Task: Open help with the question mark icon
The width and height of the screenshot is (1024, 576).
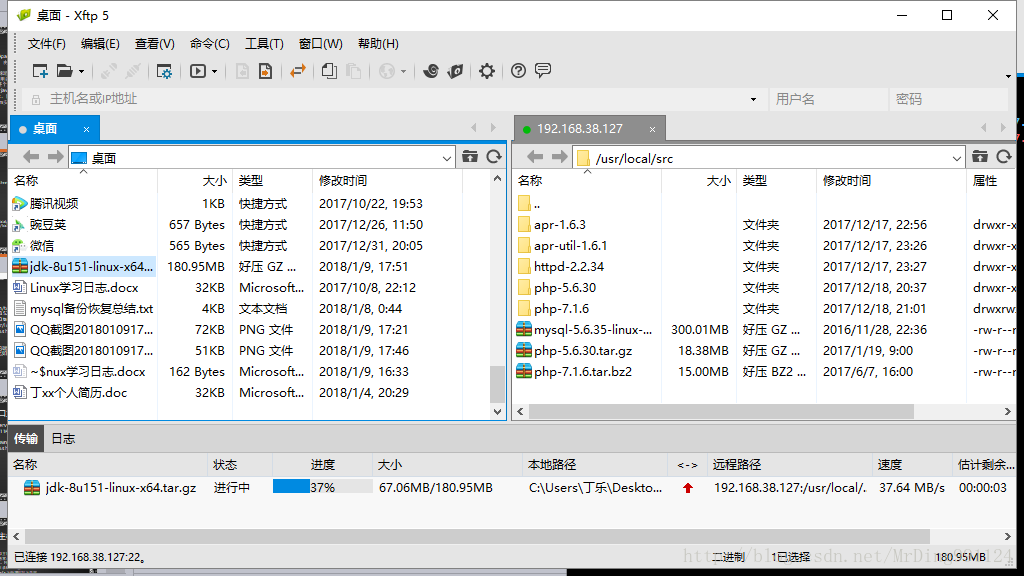Action: [518, 71]
